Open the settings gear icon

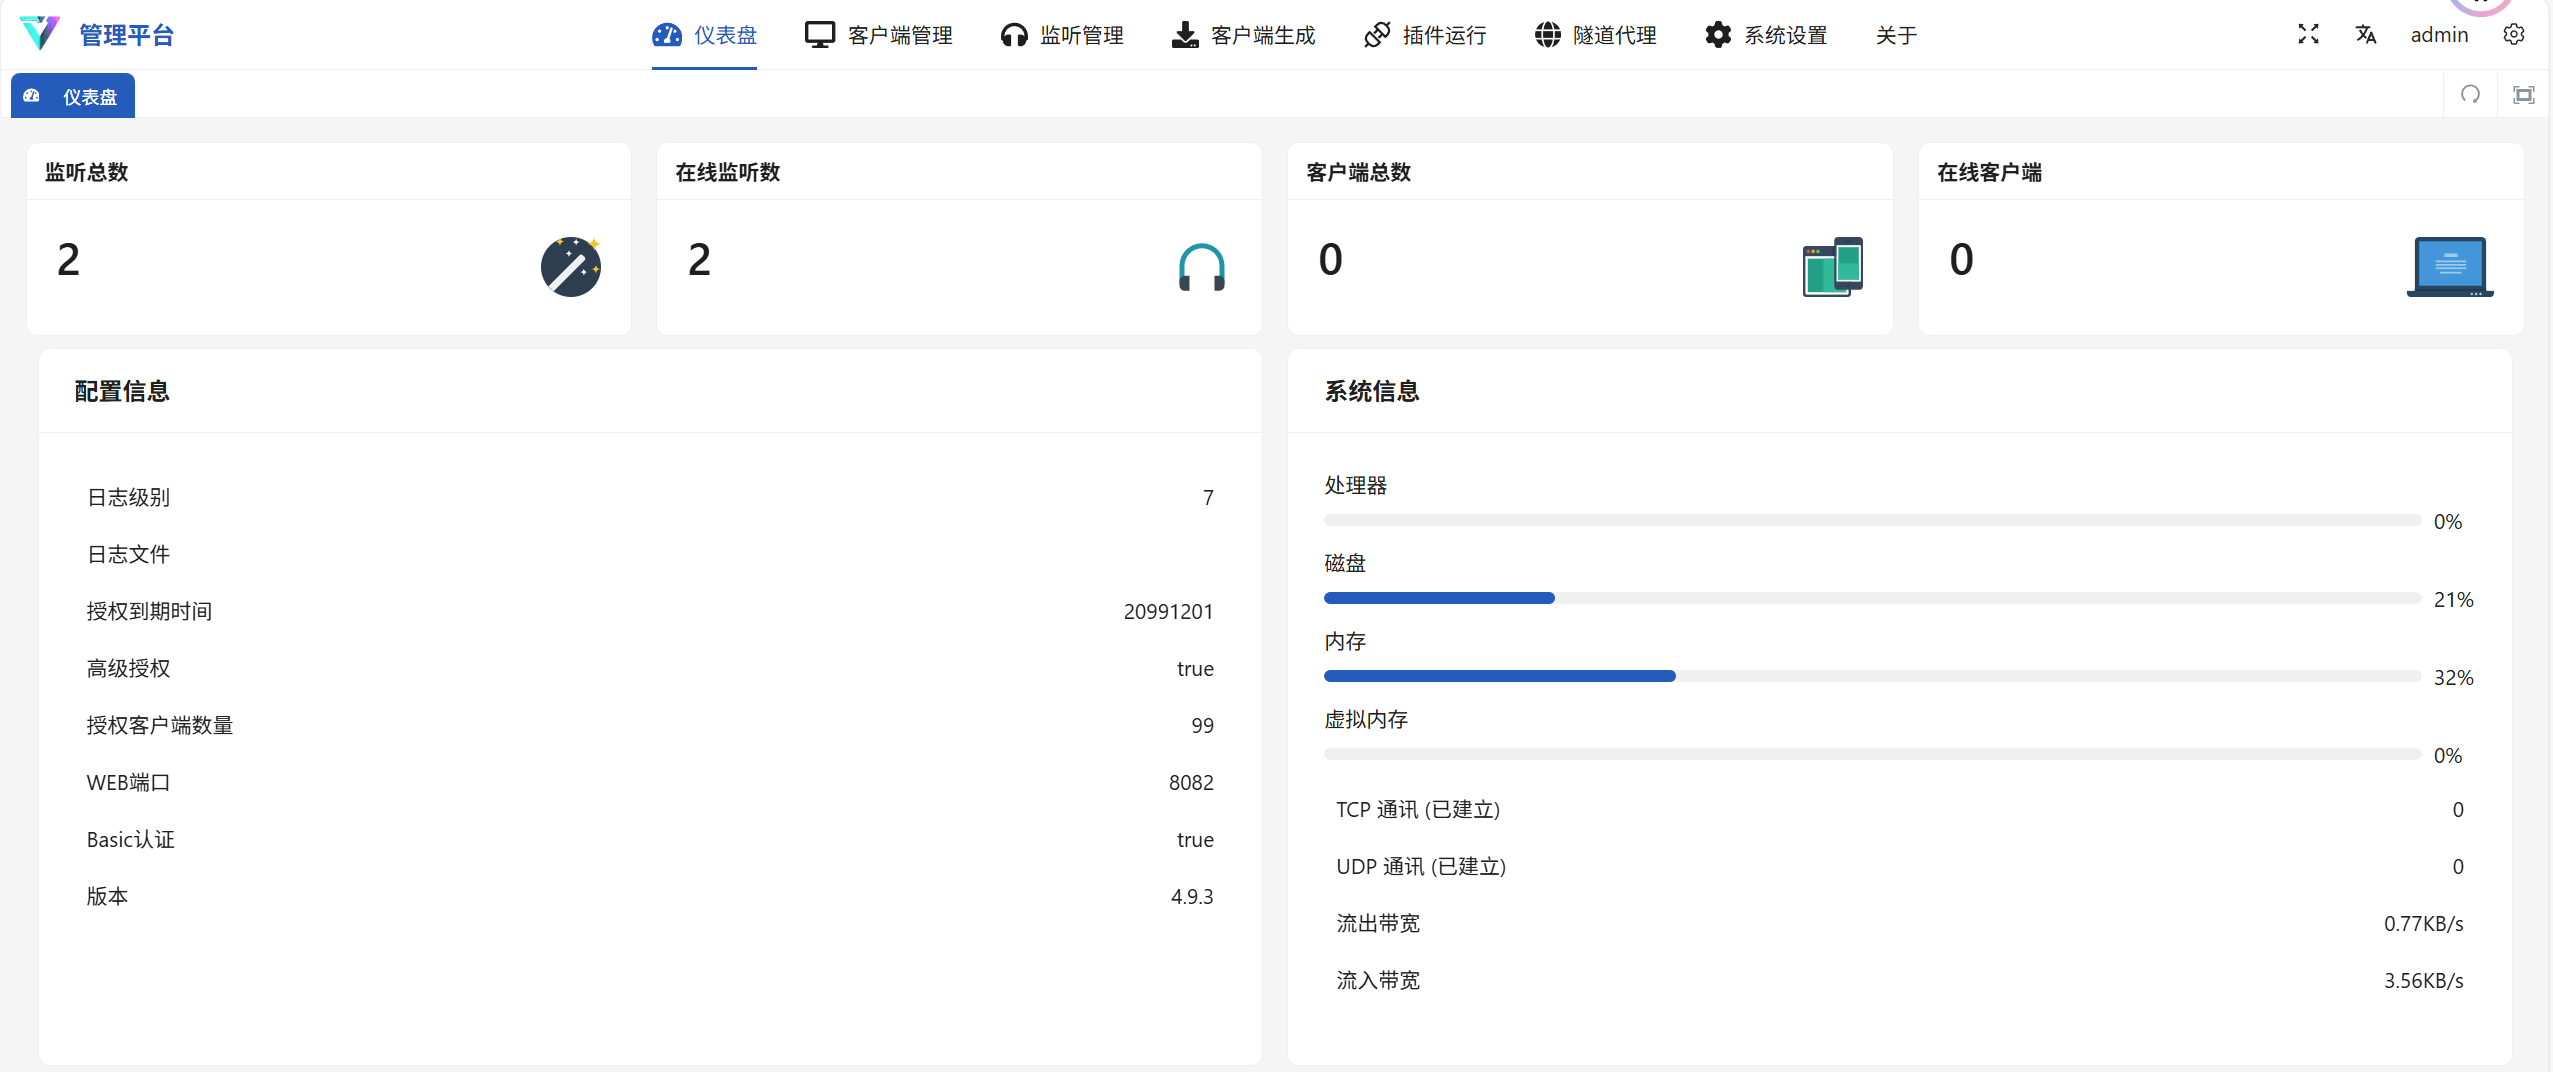click(x=2513, y=35)
